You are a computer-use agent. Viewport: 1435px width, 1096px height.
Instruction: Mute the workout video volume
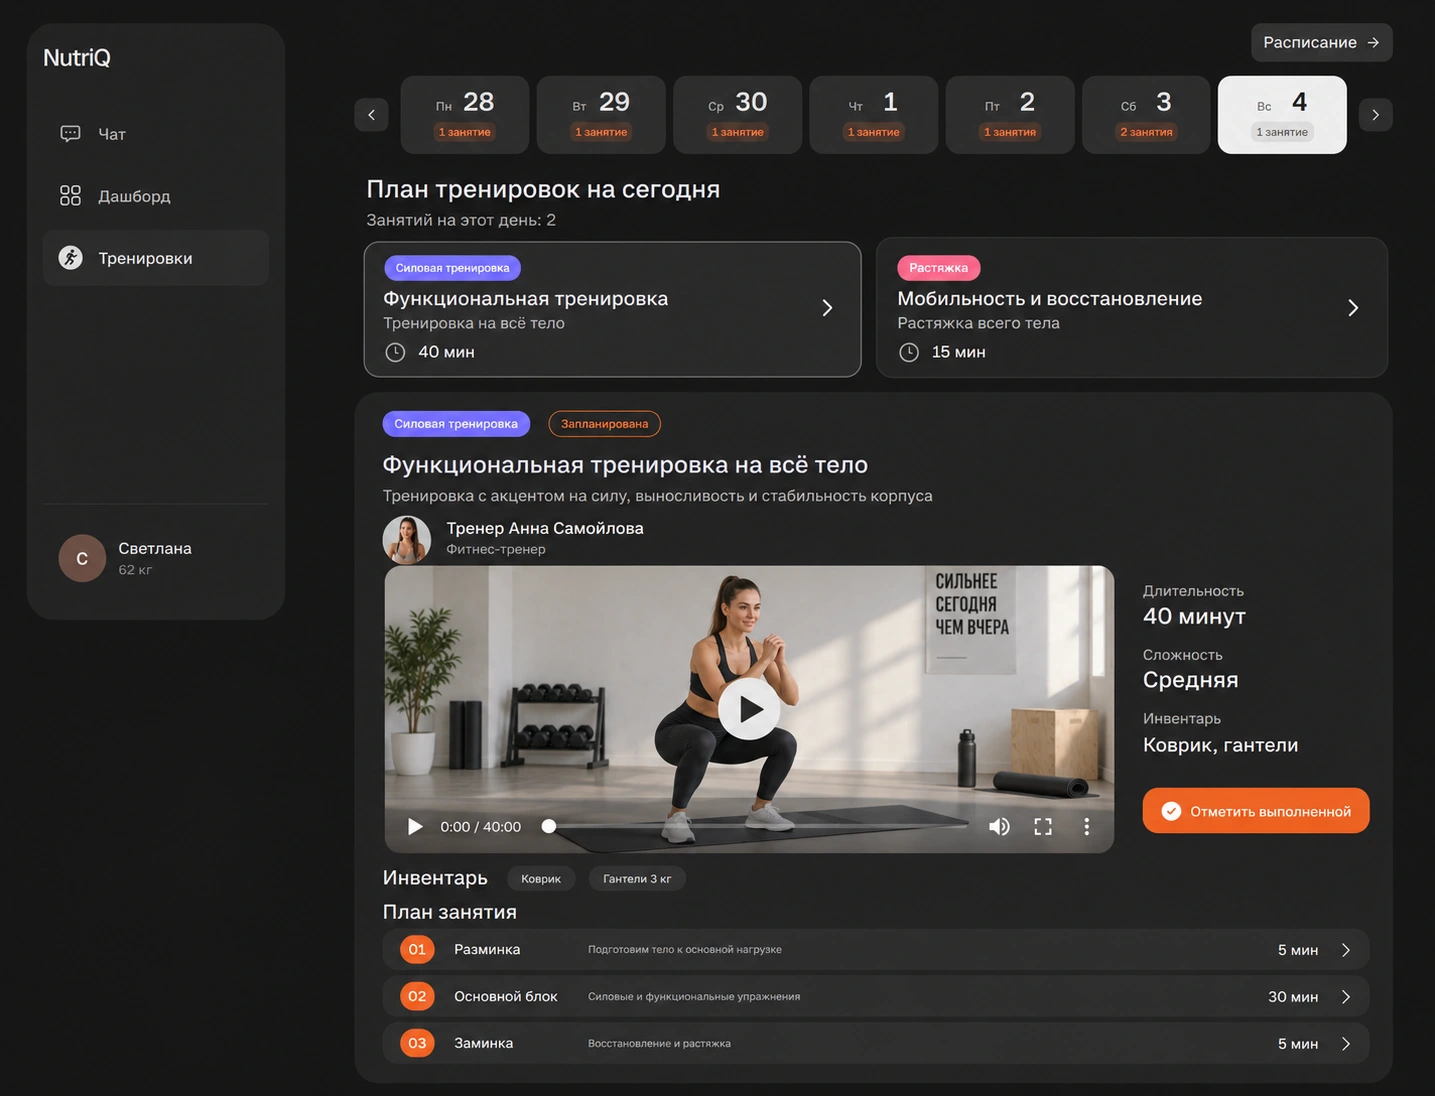coord(999,827)
